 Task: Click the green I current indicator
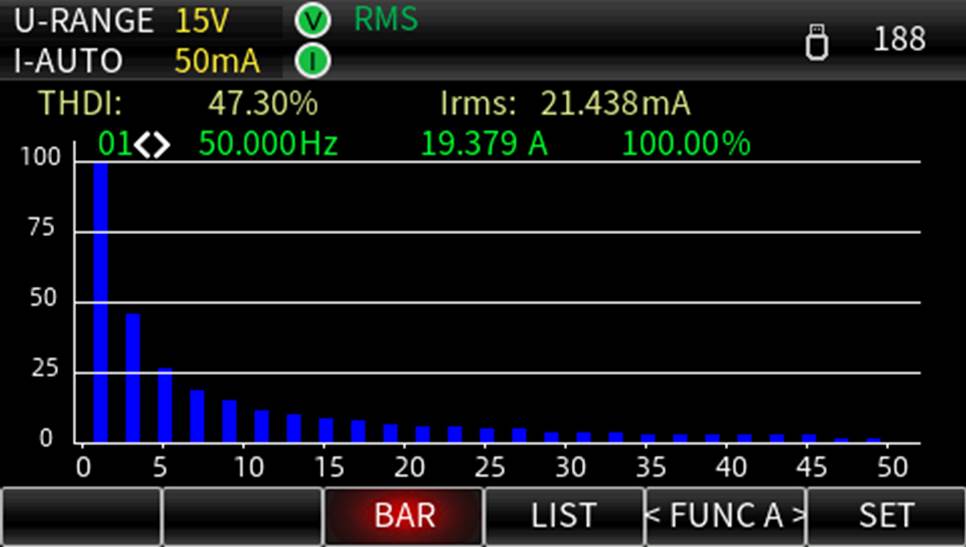click(x=312, y=61)
